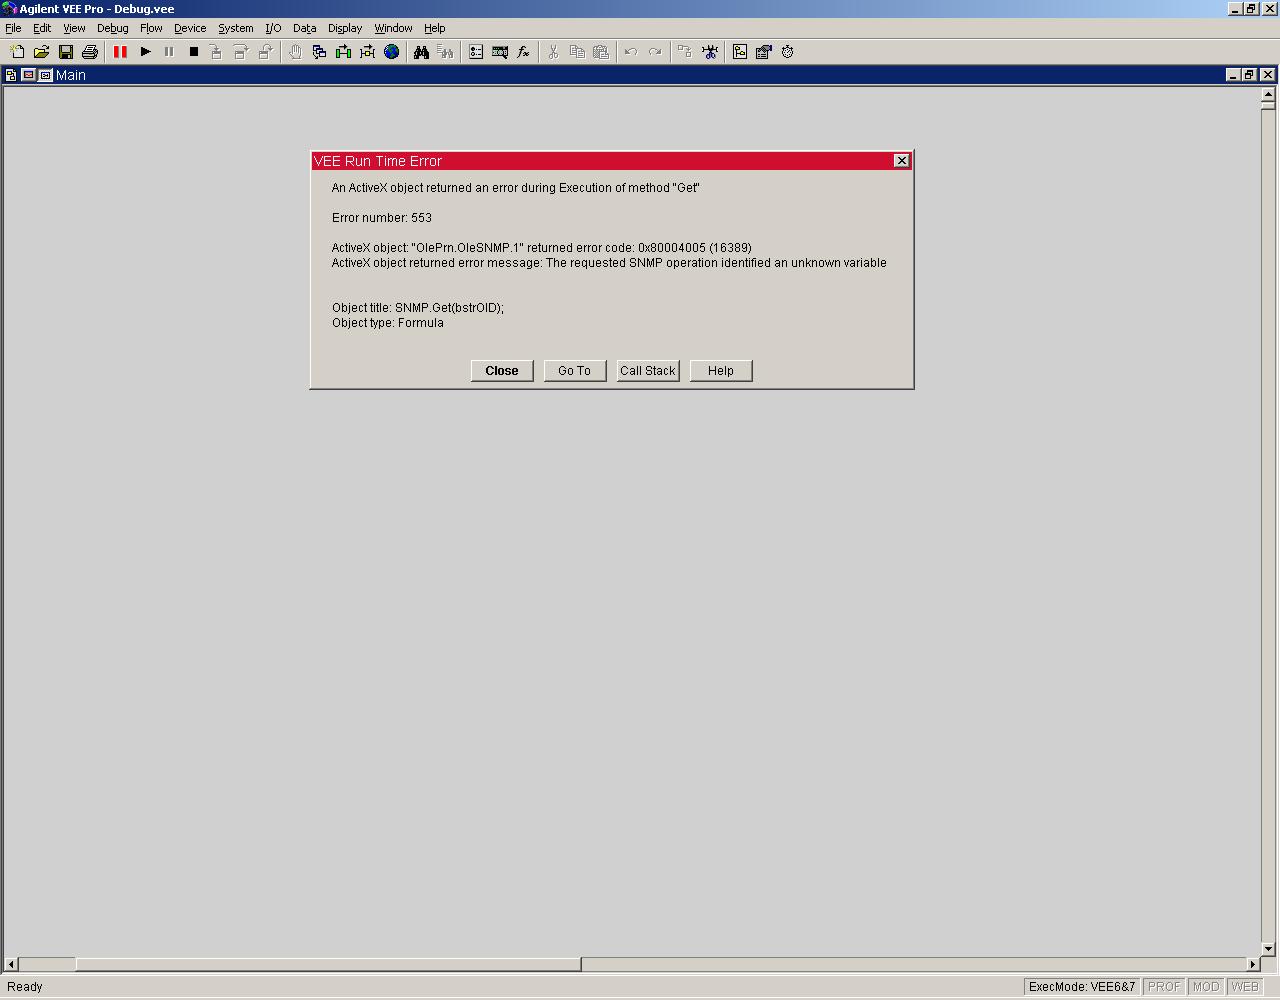Open the I/O menu
Image resolution: width=1280 pixels, height=1000 pixels.
click(x=273, y=28)
